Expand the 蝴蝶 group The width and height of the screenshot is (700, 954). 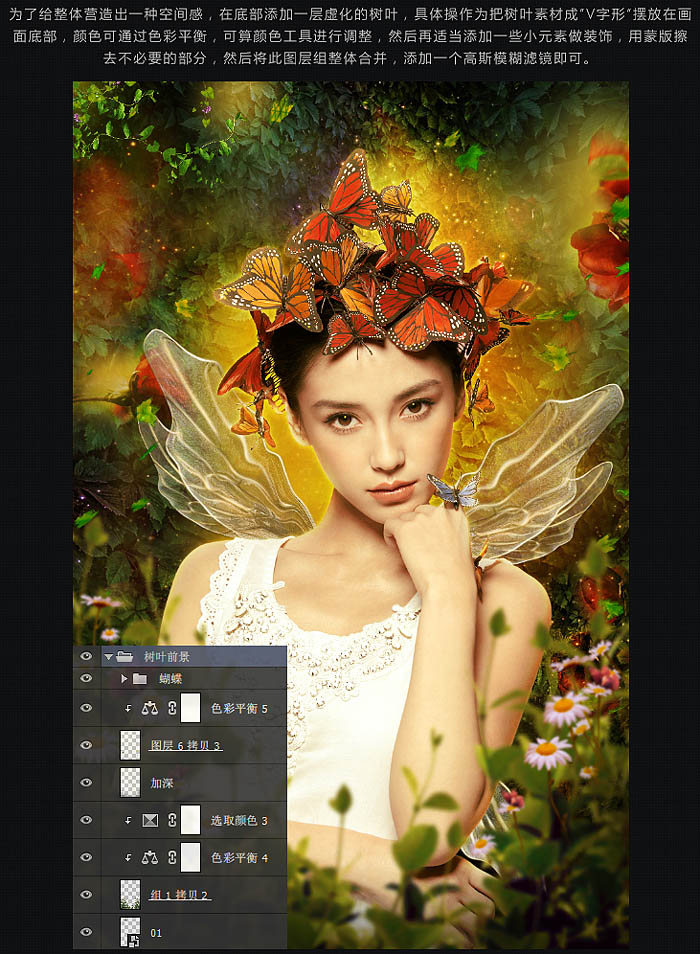tap(124, 678)
